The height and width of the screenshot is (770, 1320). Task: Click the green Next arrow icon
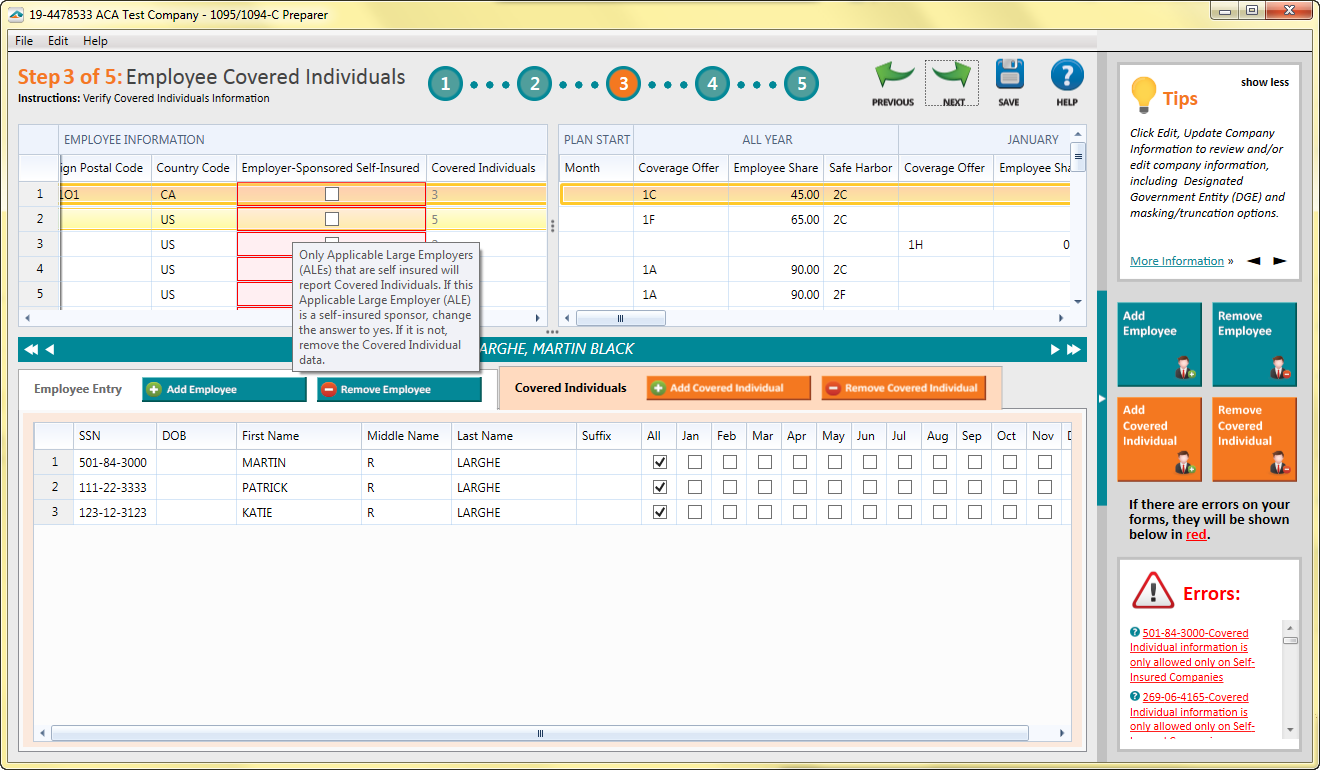coord(951,76)
